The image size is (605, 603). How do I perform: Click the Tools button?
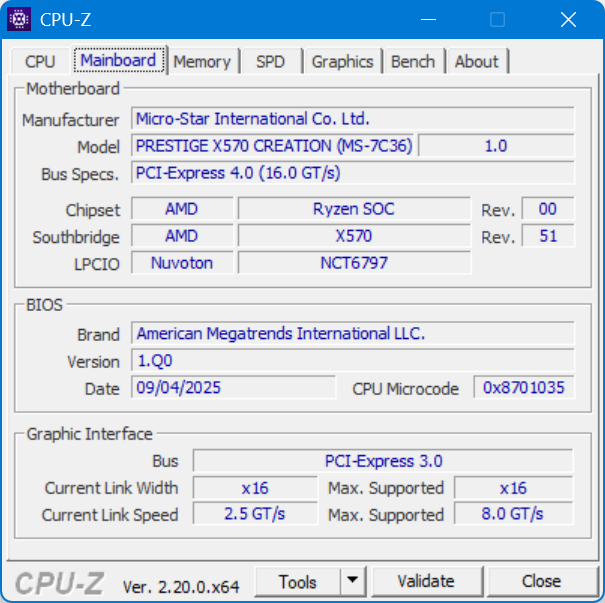[297, 582]
